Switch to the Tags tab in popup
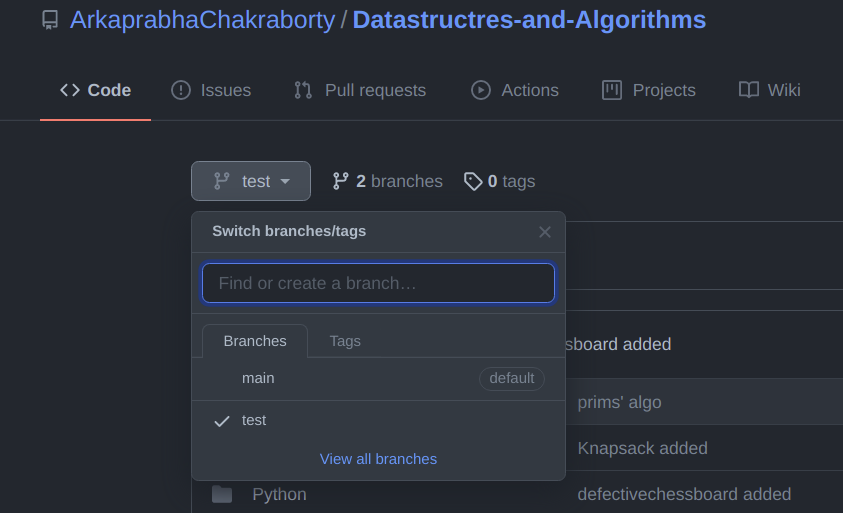The height and width of the screenshot is (513, 843). click(x=345, y=341)
